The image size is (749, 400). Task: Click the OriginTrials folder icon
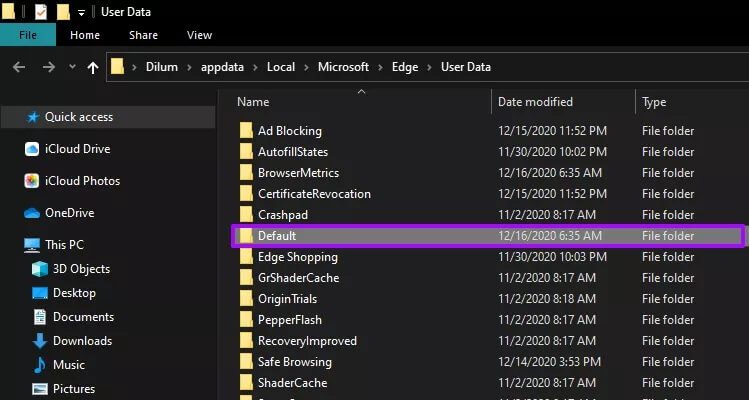click(246, 299)
